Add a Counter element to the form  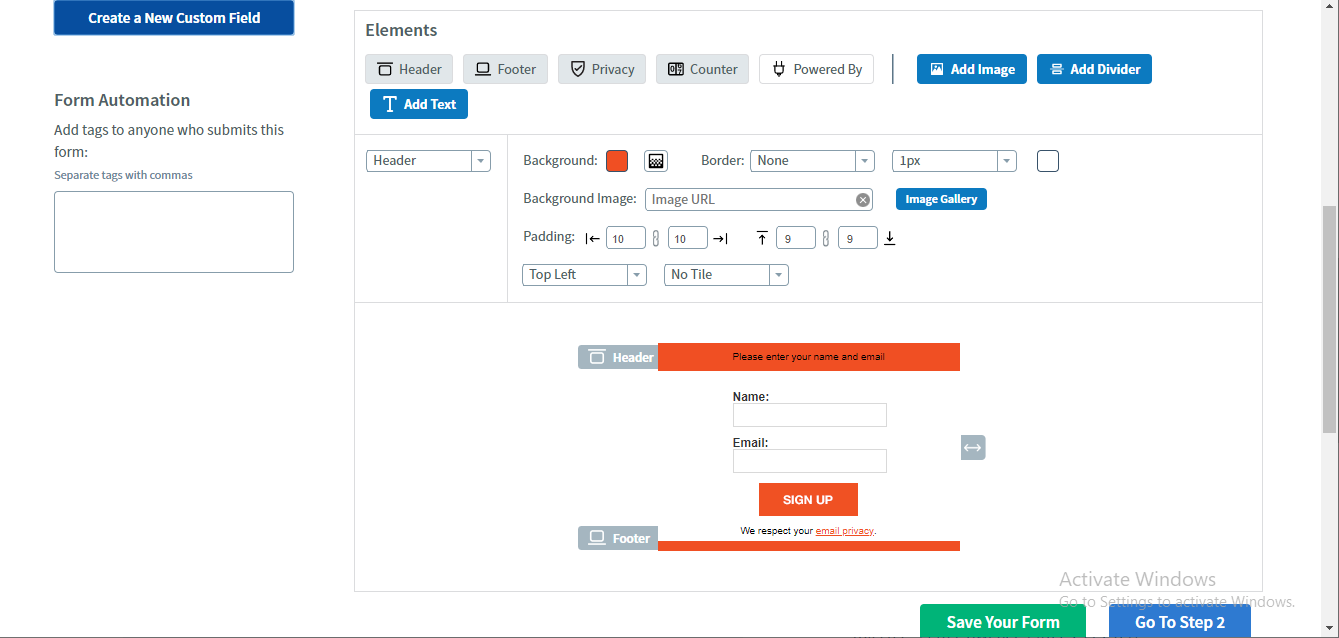point(702,69)
